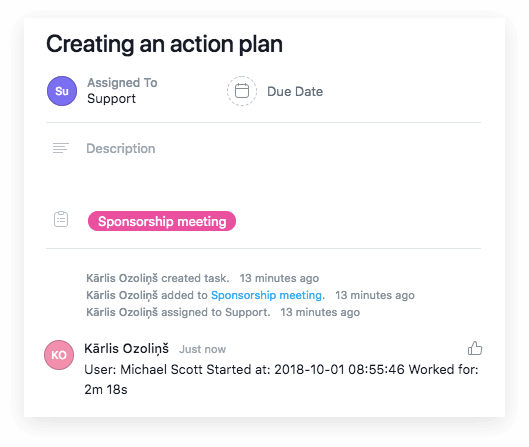Like the comment with thumbs-up icon
Viewport: 529px width, 447px height.
coord(475,348)
